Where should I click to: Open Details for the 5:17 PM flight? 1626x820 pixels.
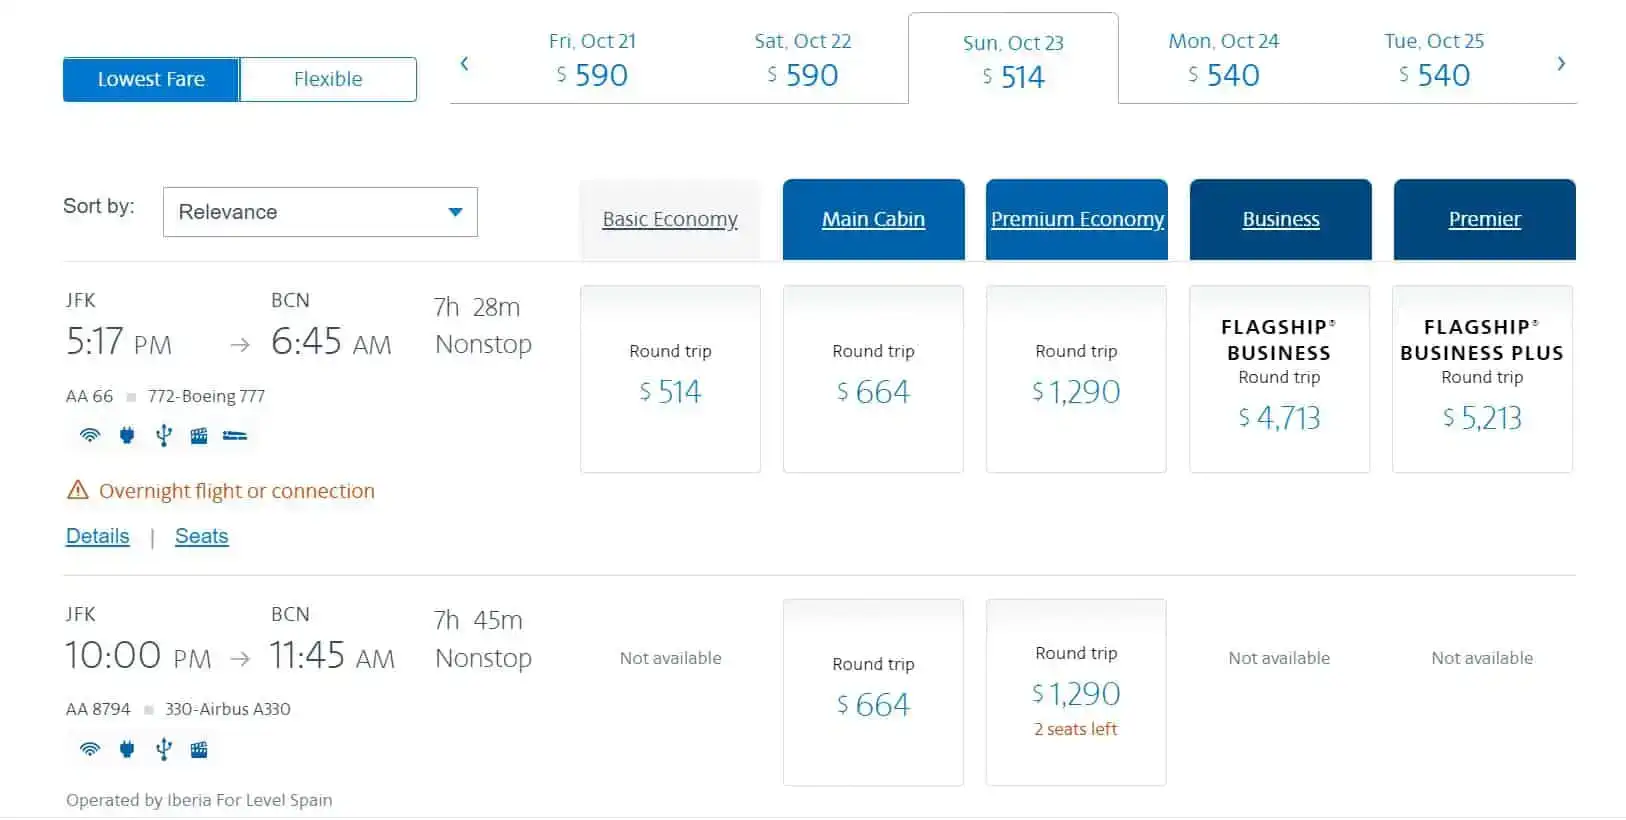pos(97,536)
